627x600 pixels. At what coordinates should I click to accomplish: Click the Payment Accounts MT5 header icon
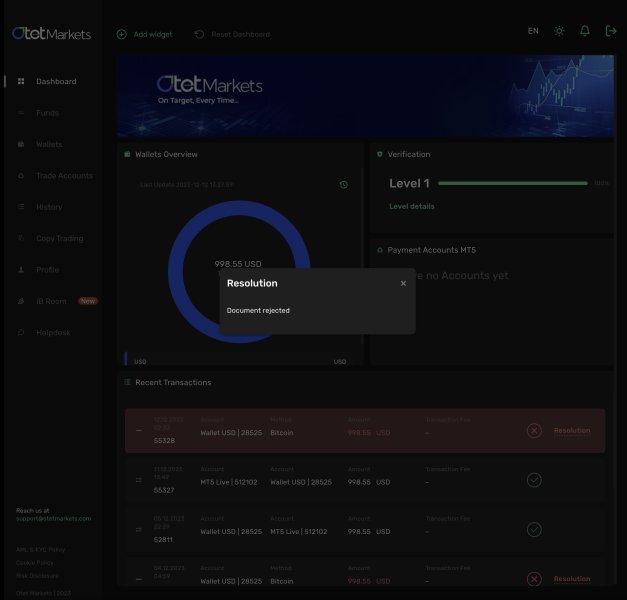coord(379,250)
